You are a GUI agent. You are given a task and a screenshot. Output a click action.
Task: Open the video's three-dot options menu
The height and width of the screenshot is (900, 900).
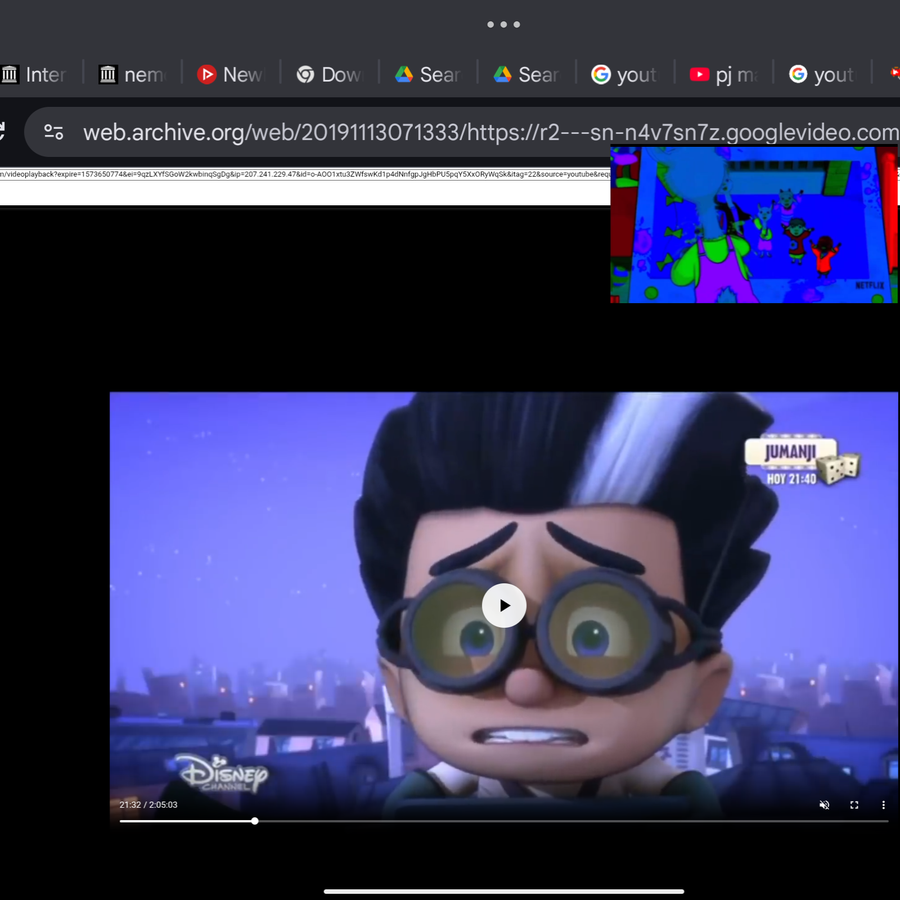tap(883, 805)
